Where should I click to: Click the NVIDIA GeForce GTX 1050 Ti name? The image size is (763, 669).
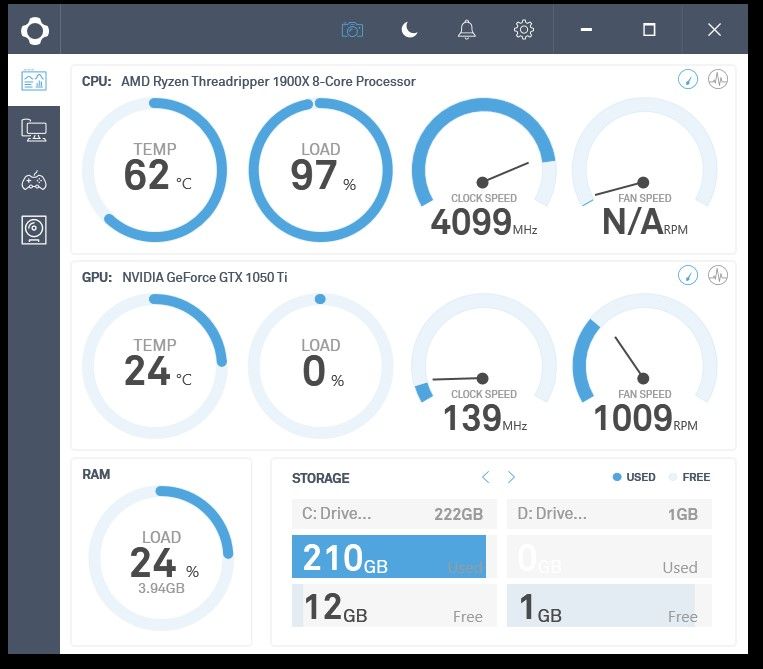pyautogui.click(x=204, y=277)
